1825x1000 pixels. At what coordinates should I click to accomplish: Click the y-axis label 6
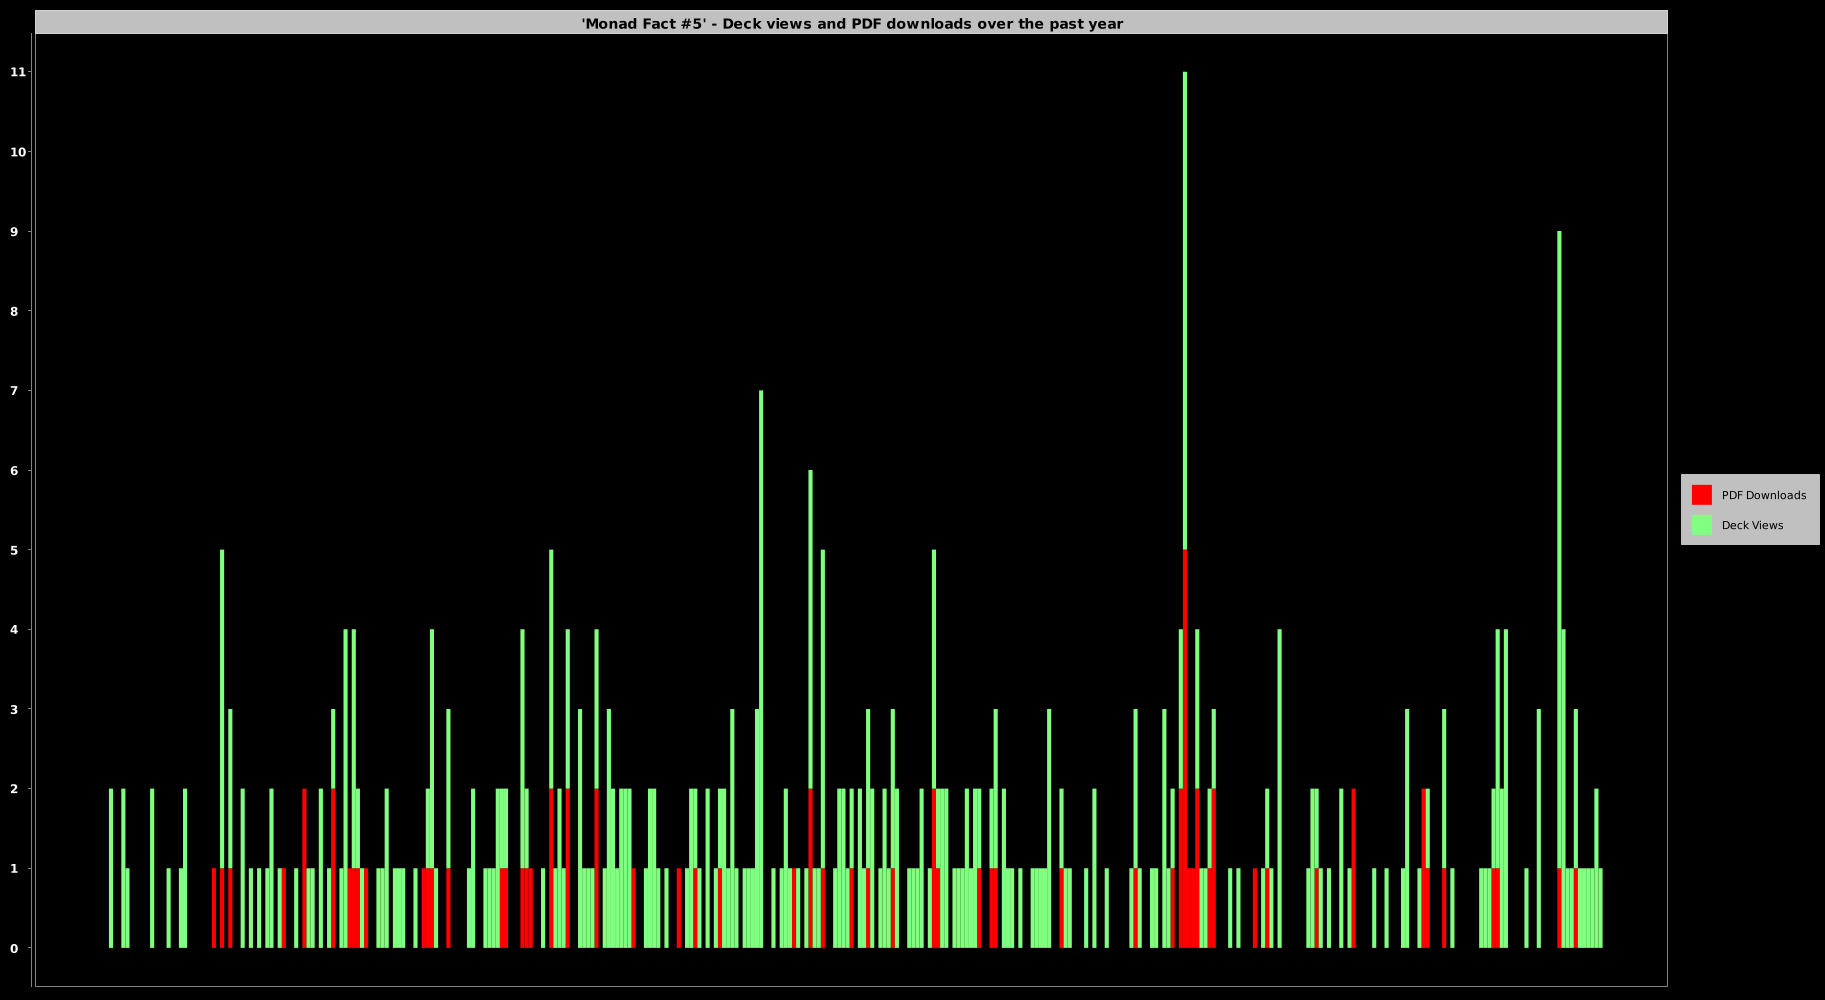pyautogui.click(x=14, y=470)
